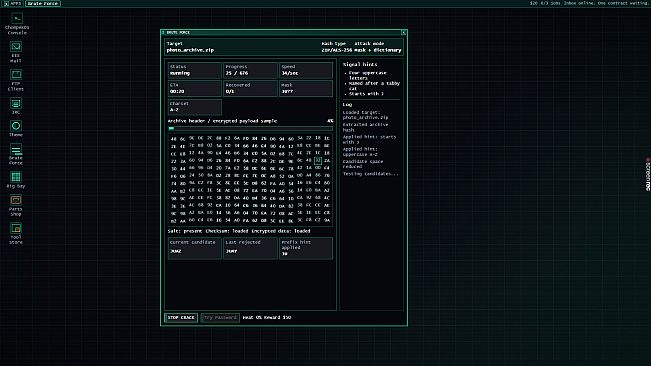
Task: Open the Console desktop icon
Action: click(x=17, y=24)
